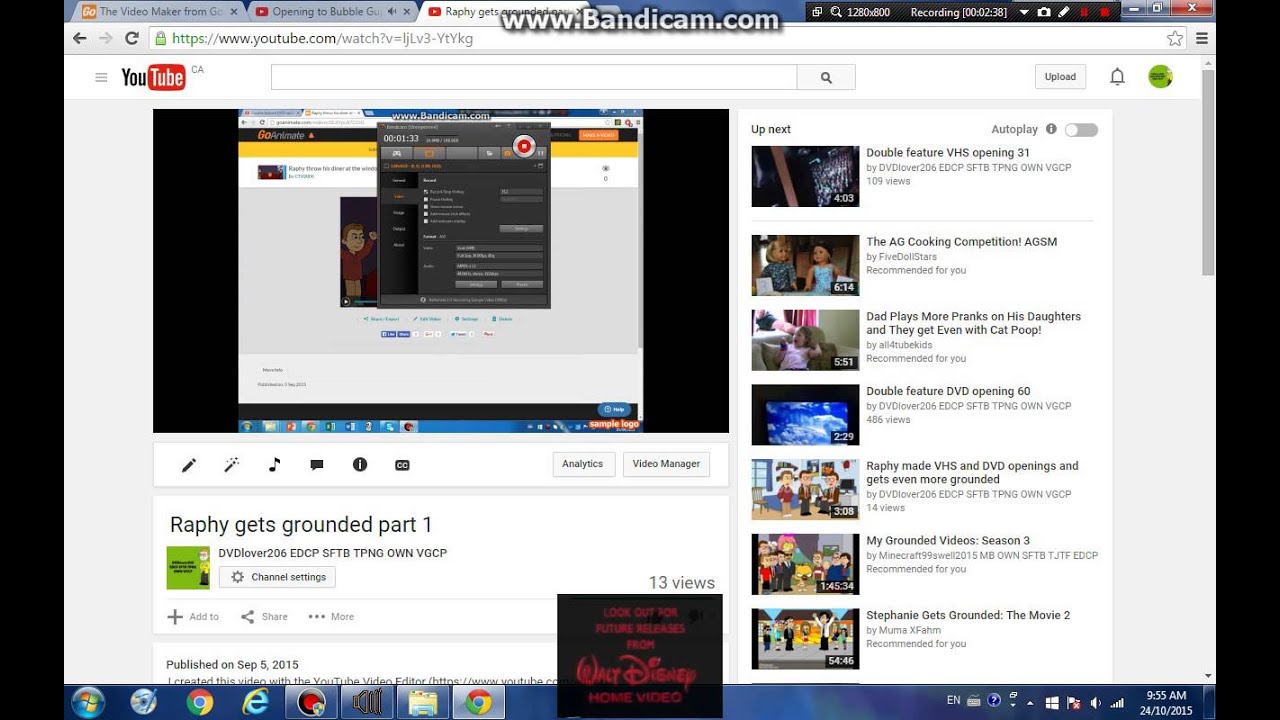Click the Share button
Viewport: 1280px width, 720px height.
tap(264, 617)
